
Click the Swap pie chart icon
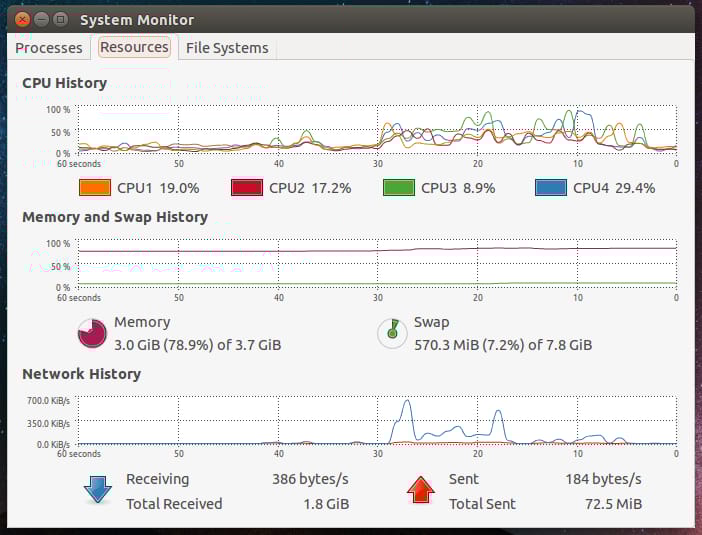pos(392,333)
